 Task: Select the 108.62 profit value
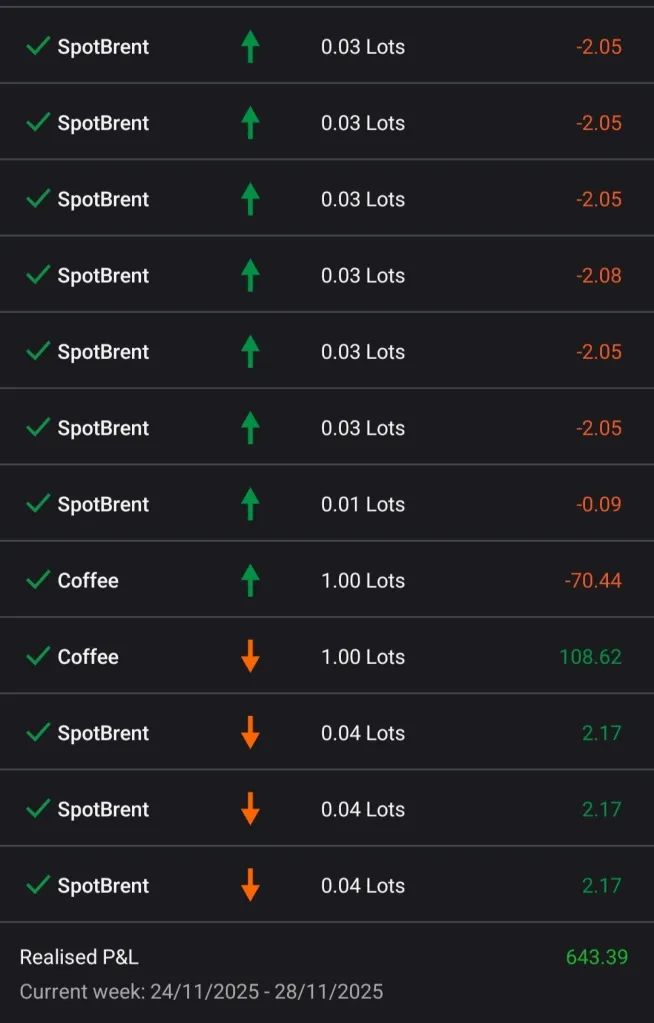[590, 657]
